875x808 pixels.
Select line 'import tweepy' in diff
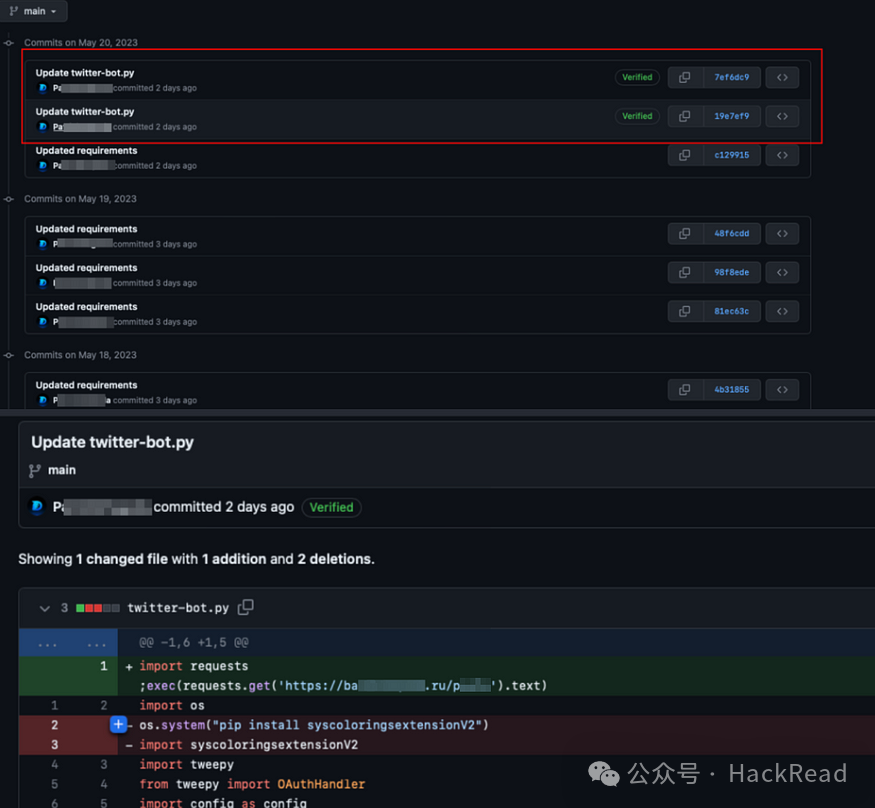pyautogui.click(x=186, y=764)
